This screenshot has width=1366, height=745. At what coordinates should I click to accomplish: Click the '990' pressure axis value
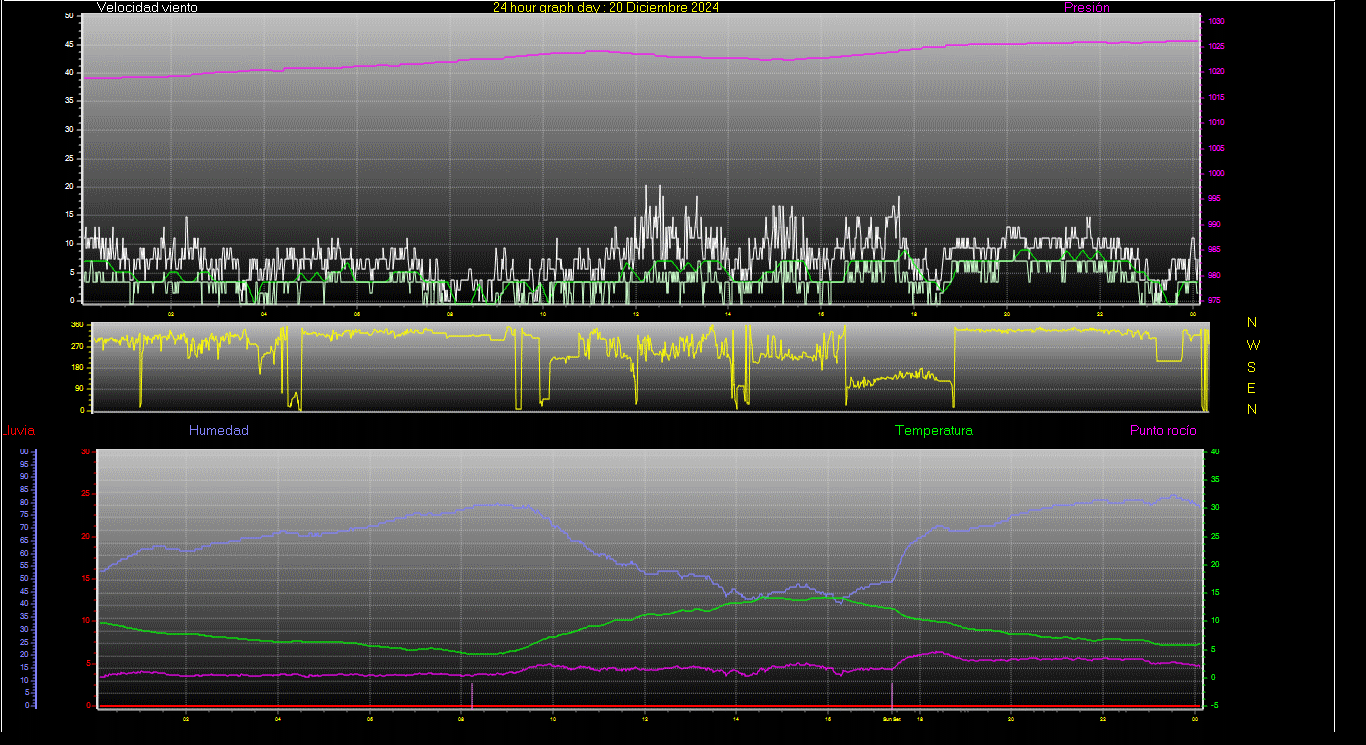(x=1215, y=224)
